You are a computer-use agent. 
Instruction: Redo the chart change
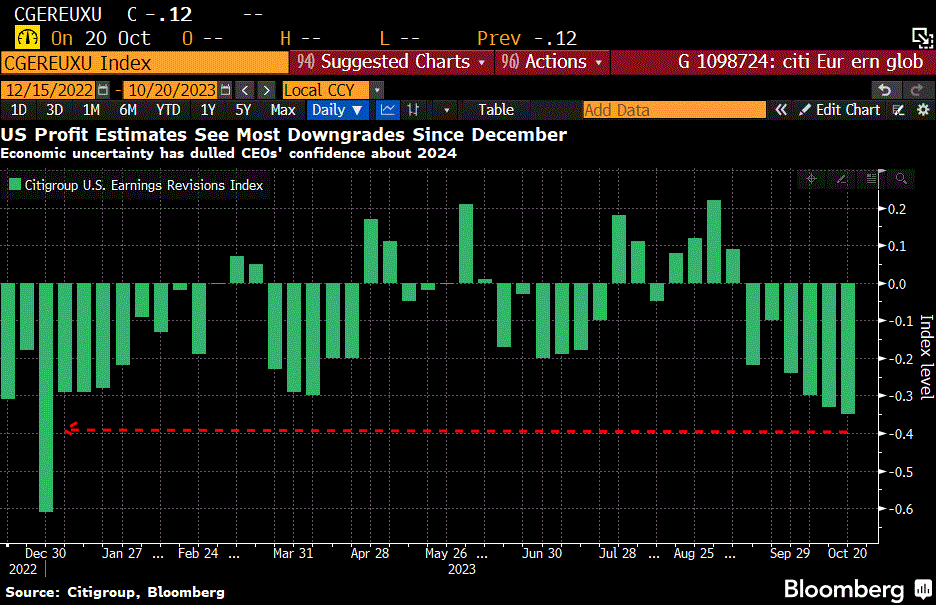[x=916, y=90]
